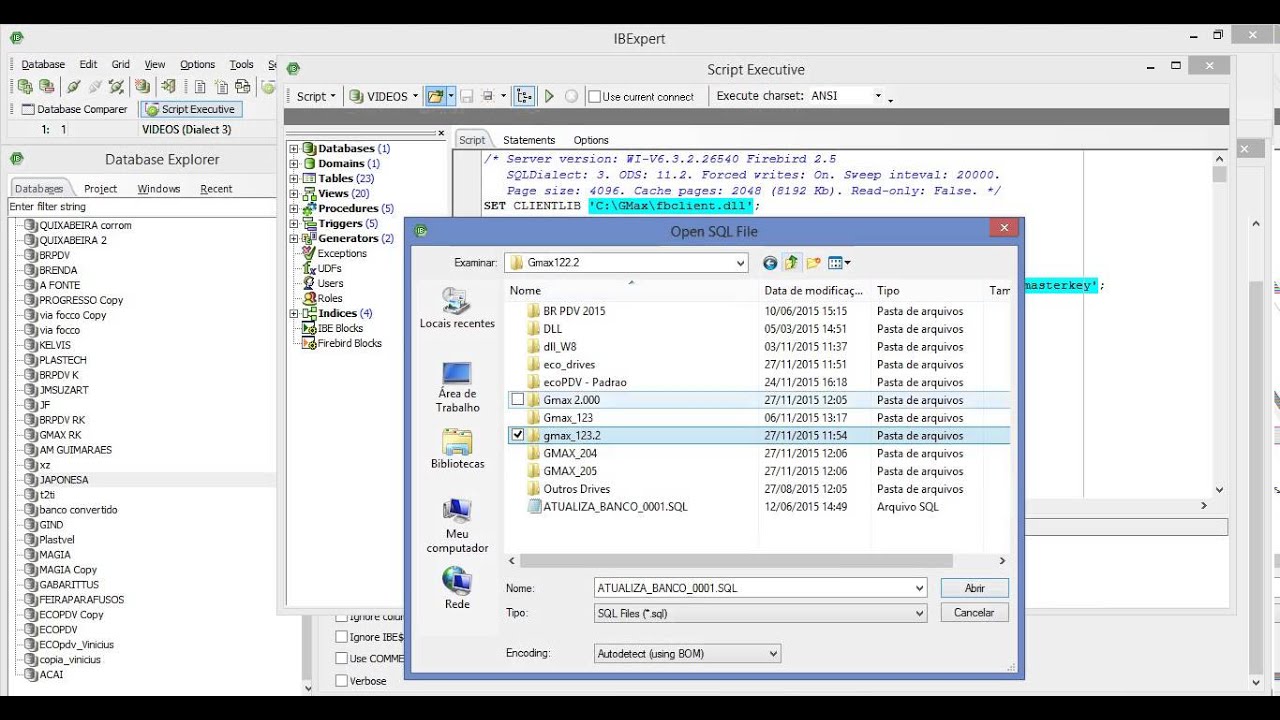Select the GMAX_204 folder
Image resolution: width=1280 pixels, height=720 pixels.
pyautogui.click(x=570, y=453)
